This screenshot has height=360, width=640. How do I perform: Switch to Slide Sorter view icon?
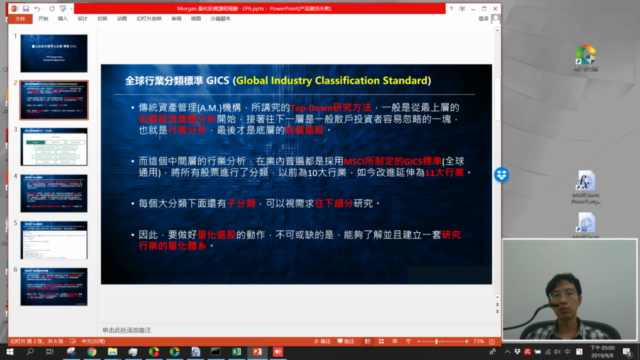click(381, 341)
